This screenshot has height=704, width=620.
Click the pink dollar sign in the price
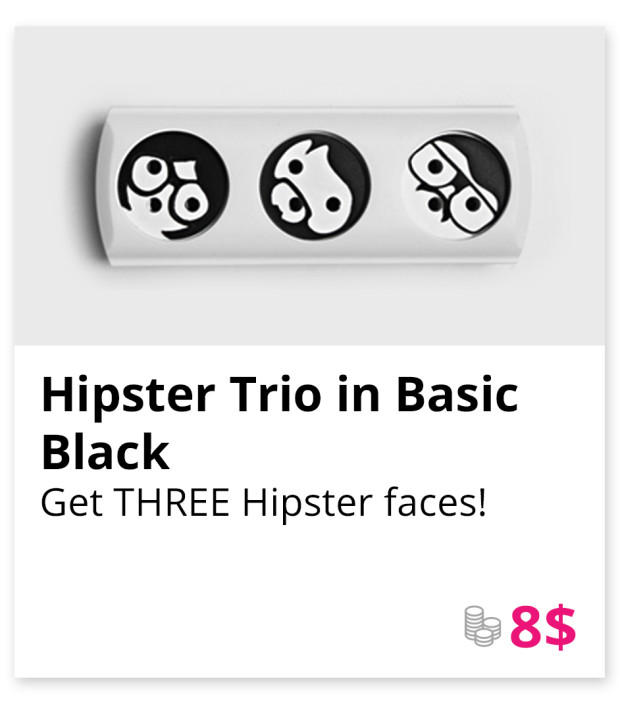[559, 627]
